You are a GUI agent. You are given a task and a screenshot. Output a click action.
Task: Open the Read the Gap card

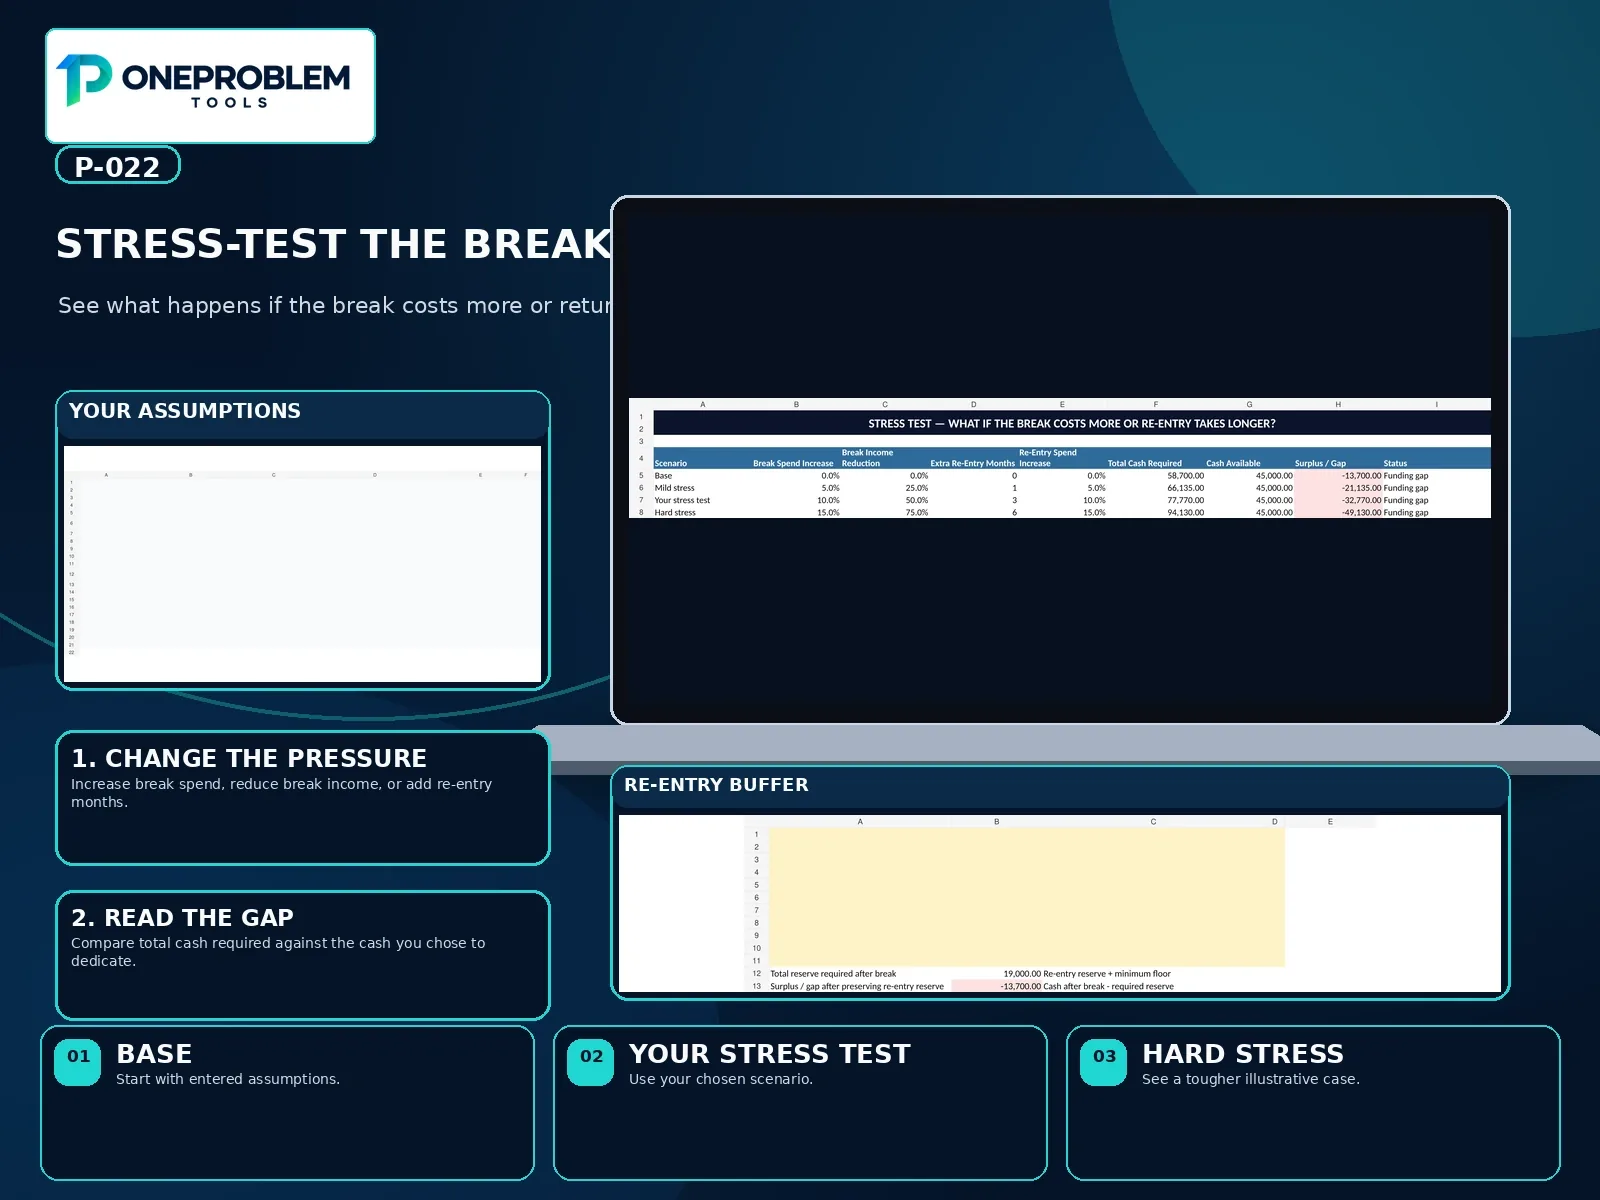(302, 956)
